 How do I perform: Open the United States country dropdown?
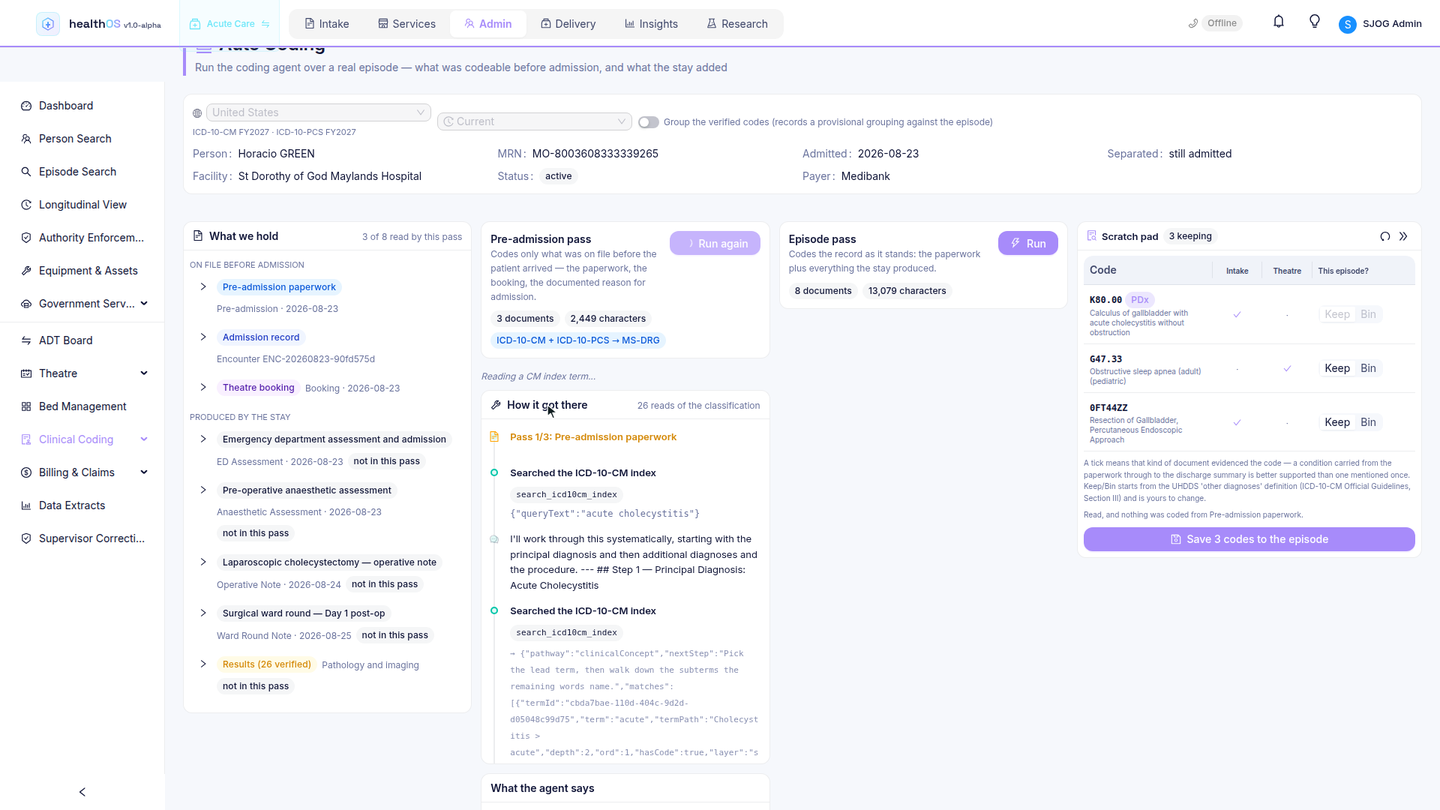tap(318, 113)
